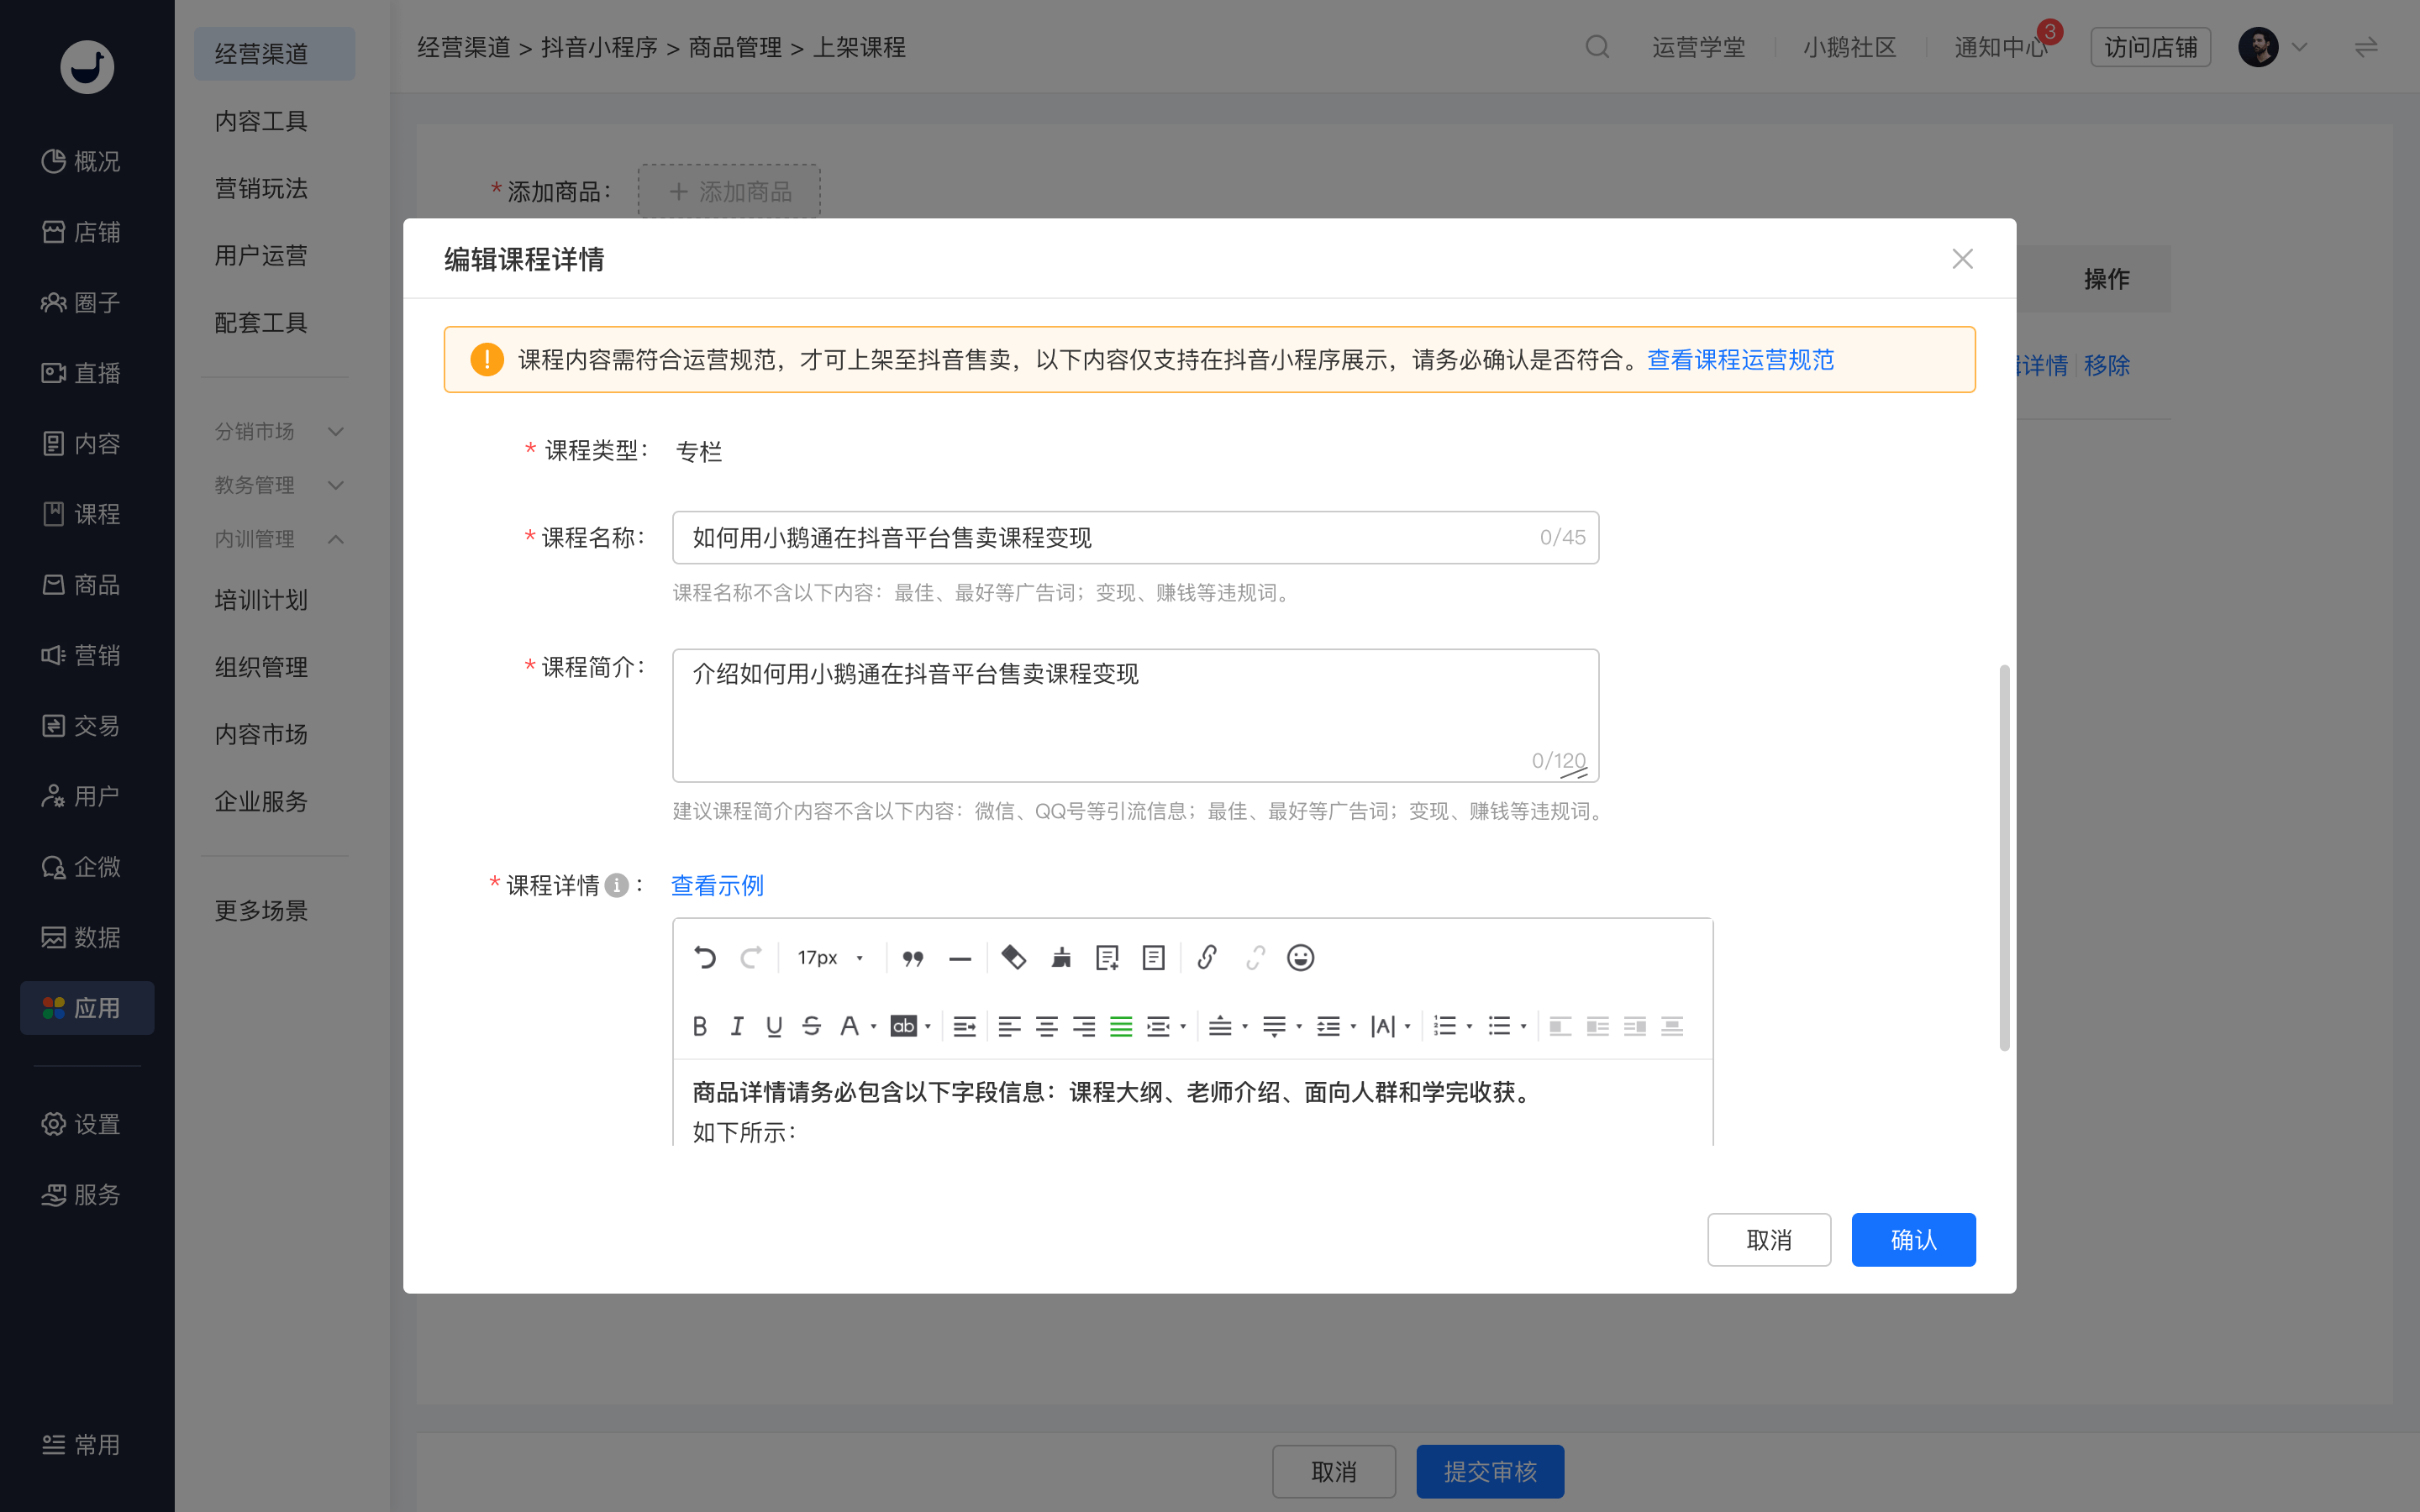Click 取消 in the dialog footer
The width and height of the screenshot is (2420, 1512).
[x=1769, y=1239]
